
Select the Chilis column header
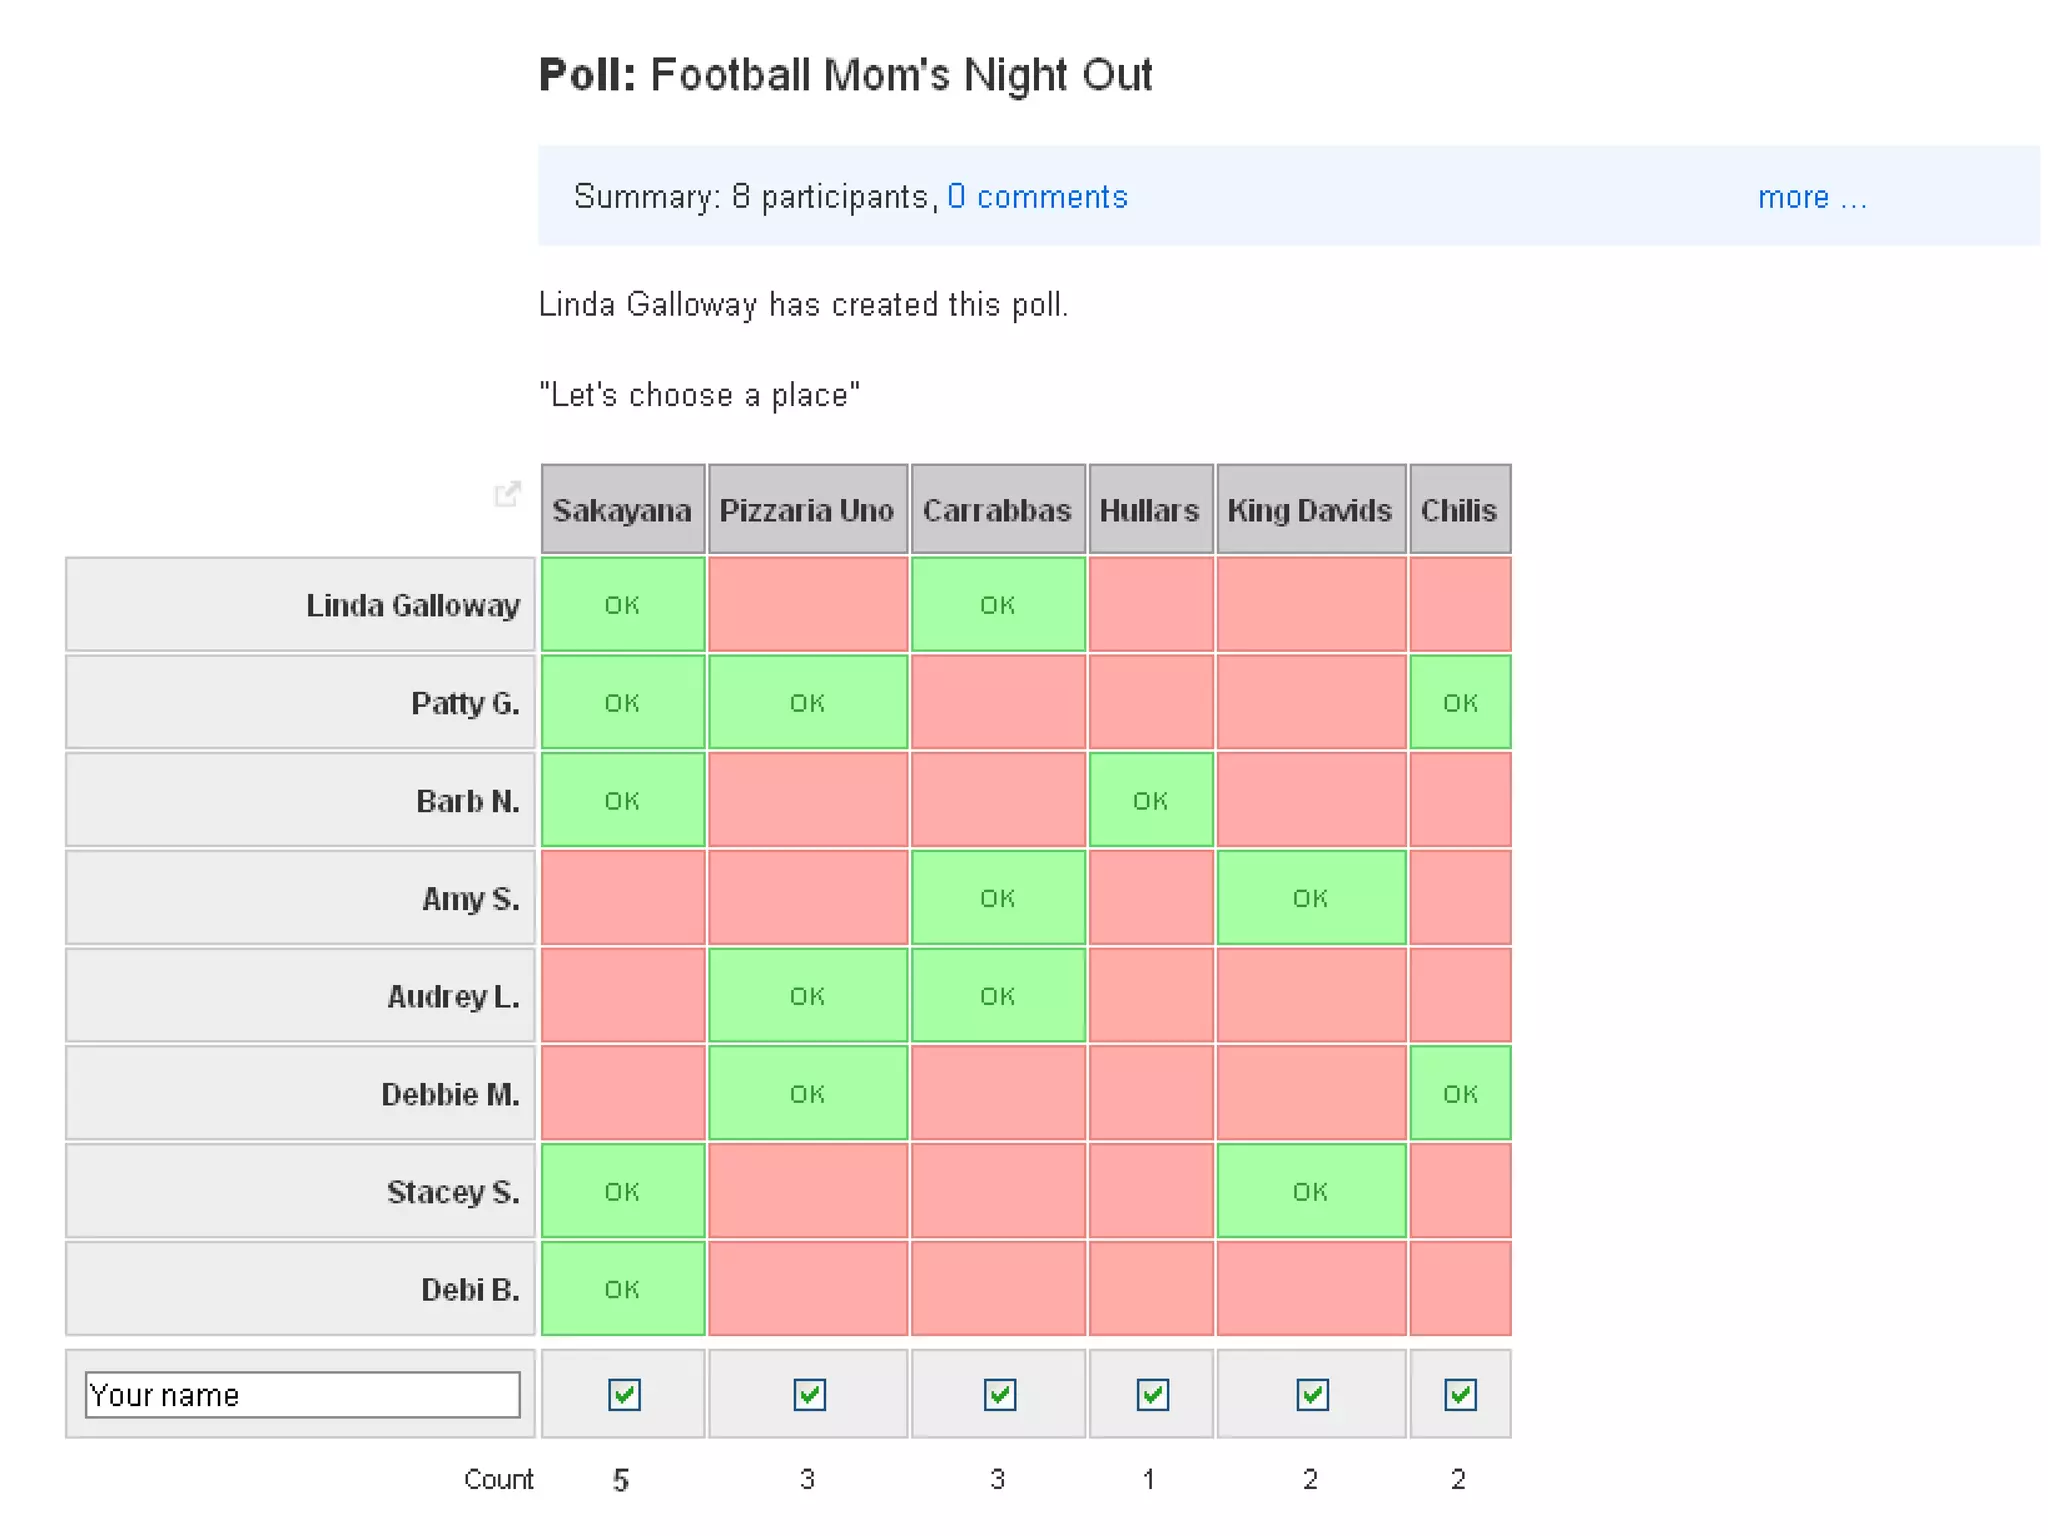point(1459,510)
